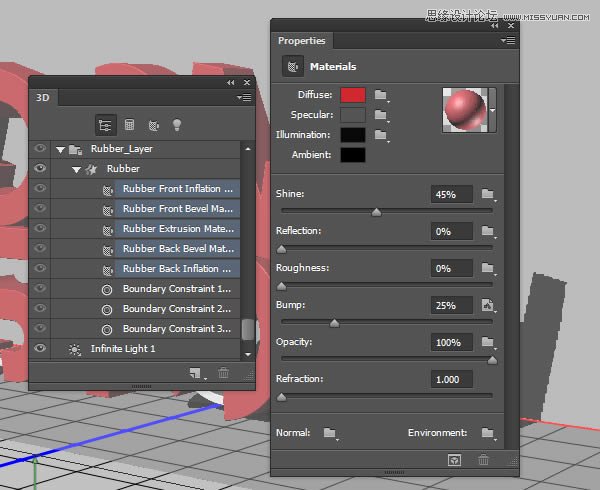600x490 pixels.
Task: Open Shine texture folder menu
Action: (488, 194)
